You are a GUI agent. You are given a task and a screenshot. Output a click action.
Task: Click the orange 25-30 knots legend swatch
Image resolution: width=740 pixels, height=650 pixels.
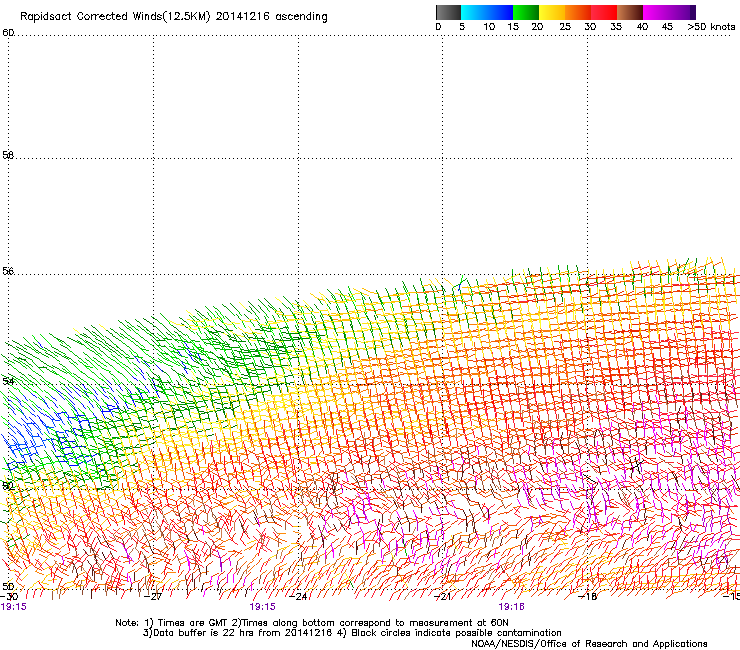click(578, 12)
